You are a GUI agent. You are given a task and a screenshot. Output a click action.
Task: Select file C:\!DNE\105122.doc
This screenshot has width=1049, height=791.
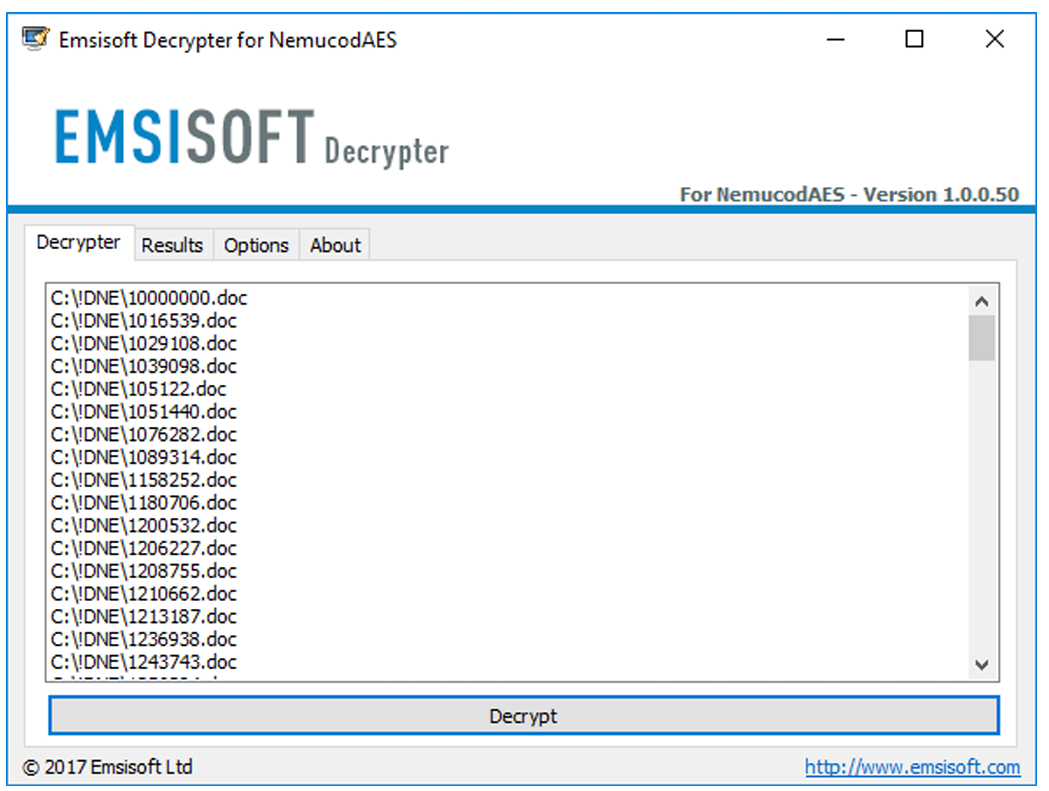tap(138, 389)
